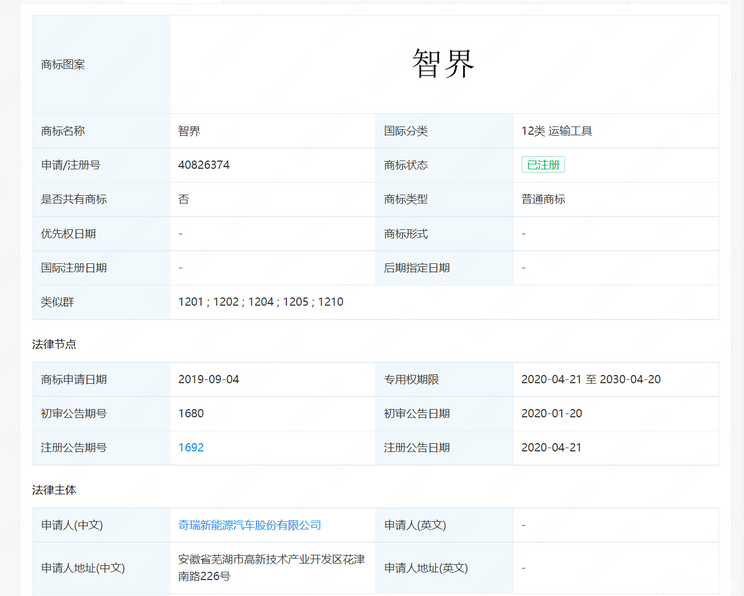This screenshot has height=596, width=744.
Task: Open applicant 奇瑞新能源汽车股份有限公司 link
Action: click(249, 525)
